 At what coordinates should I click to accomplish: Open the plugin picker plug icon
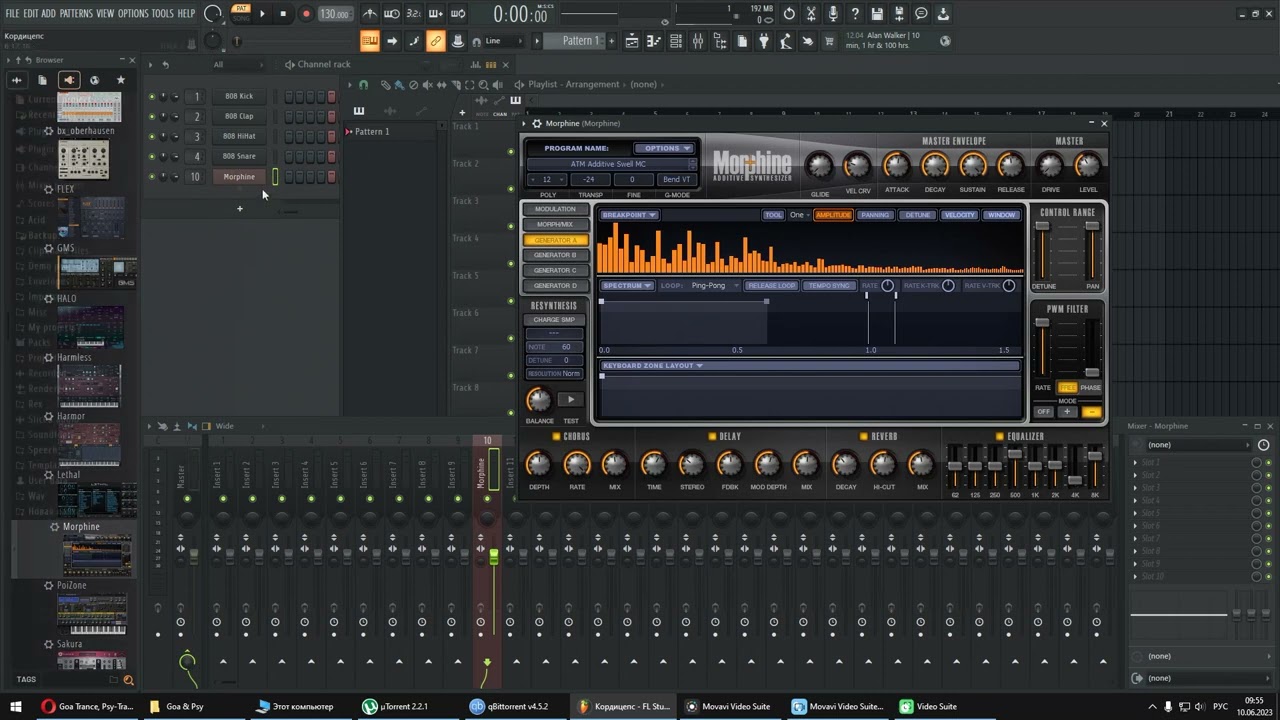(x=764, y=41)
